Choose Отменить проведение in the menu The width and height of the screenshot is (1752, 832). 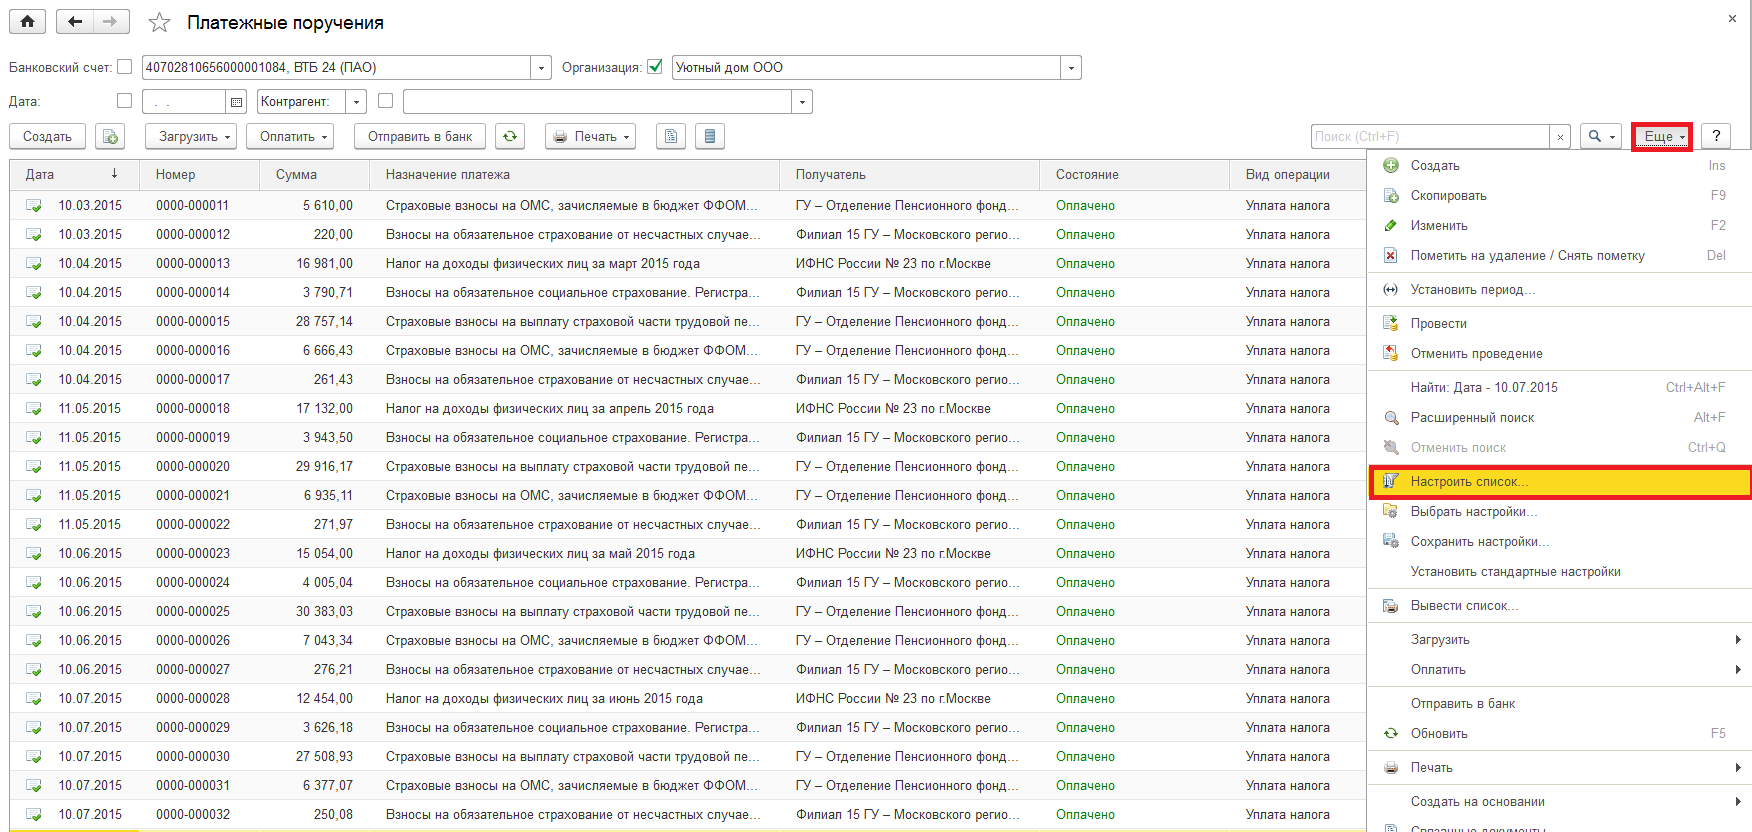(1559, 353)
